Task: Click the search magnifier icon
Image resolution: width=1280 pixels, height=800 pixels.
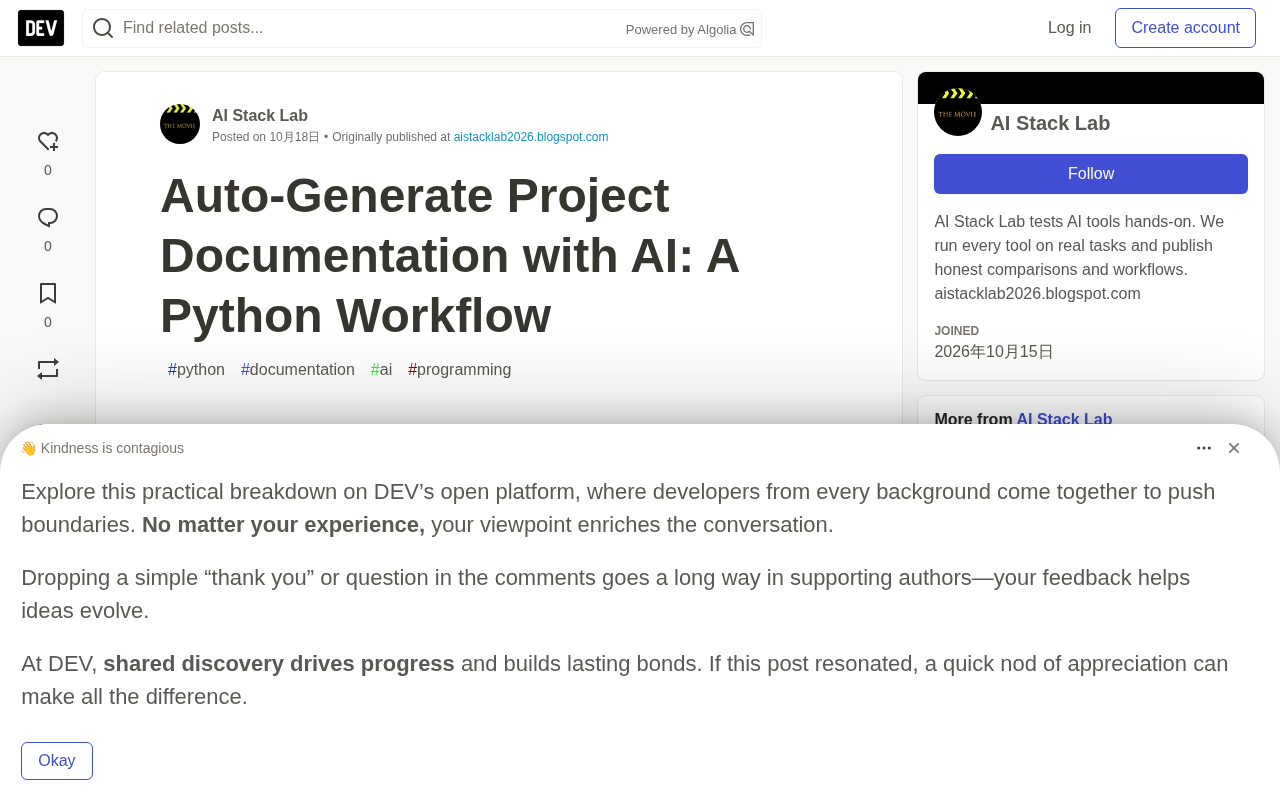Action: pos(103,28)
